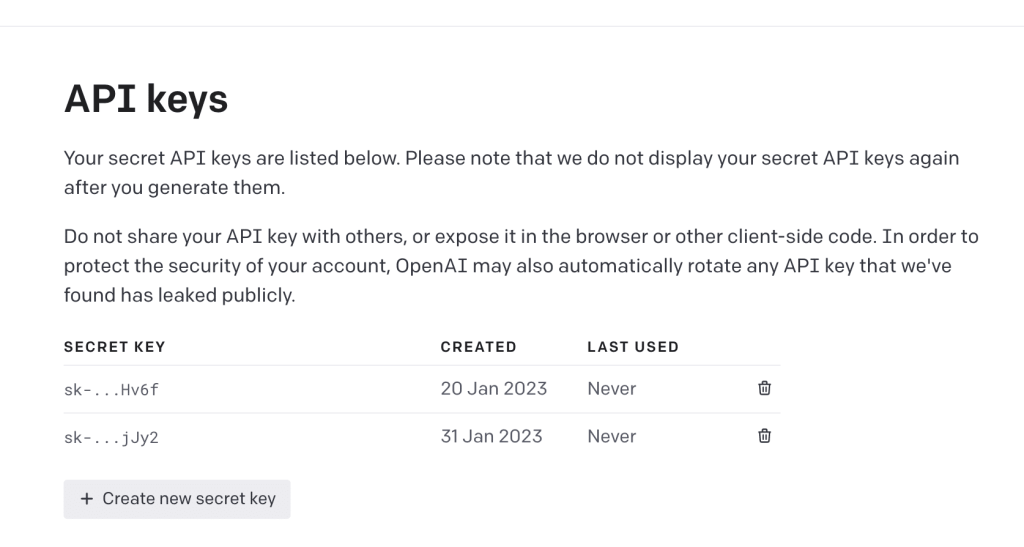Click the API keys page heading
Viewport: 1024px width, 547px height.
[146, 99]
